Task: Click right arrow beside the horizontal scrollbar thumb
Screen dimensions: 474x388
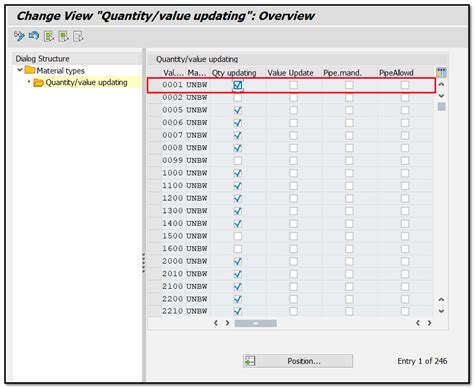Action: point(227,323)
